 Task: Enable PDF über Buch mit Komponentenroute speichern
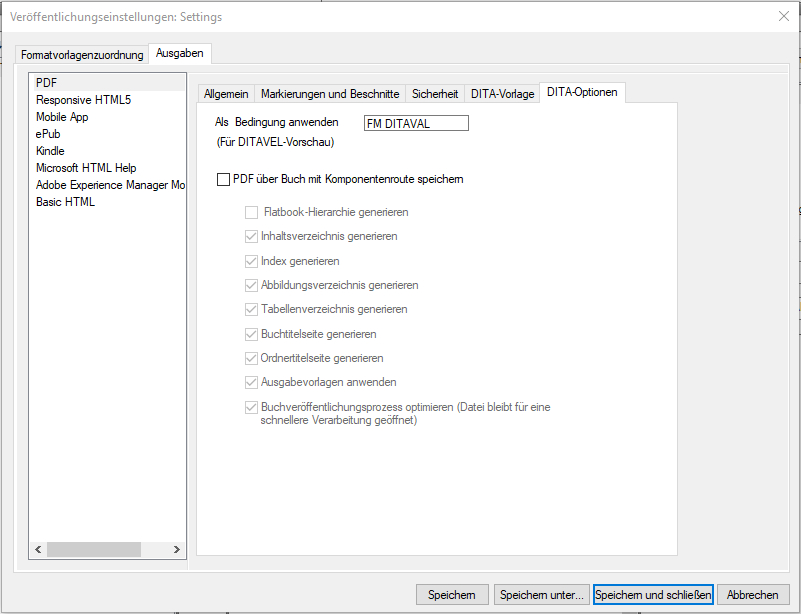(223, 180)
